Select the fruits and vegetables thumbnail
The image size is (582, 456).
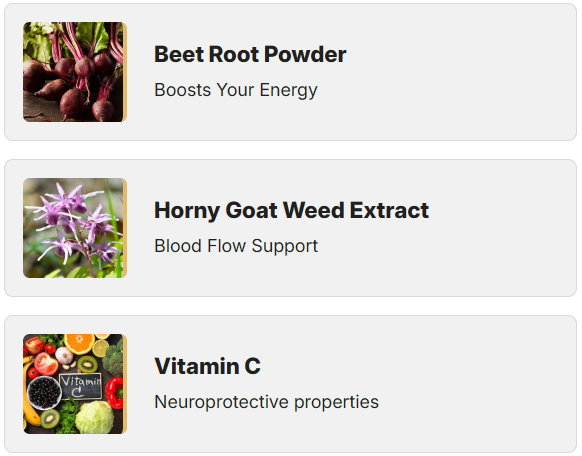click(x=75, y=384)
